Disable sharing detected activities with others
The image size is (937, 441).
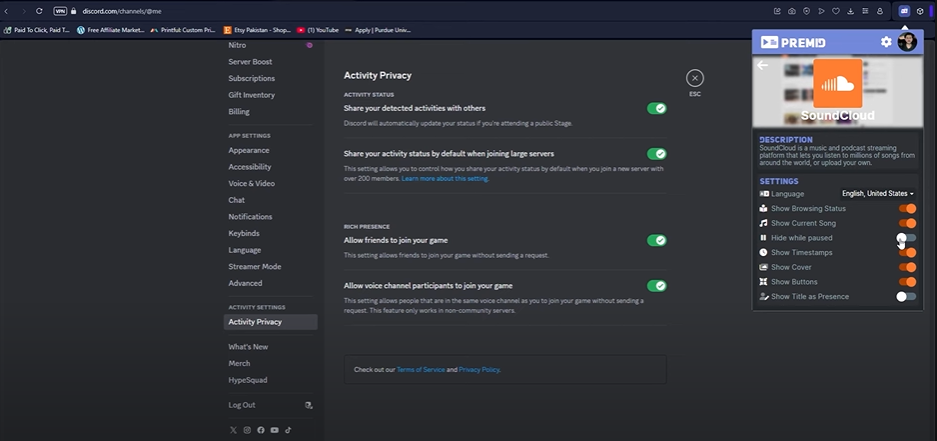(656, 108)
